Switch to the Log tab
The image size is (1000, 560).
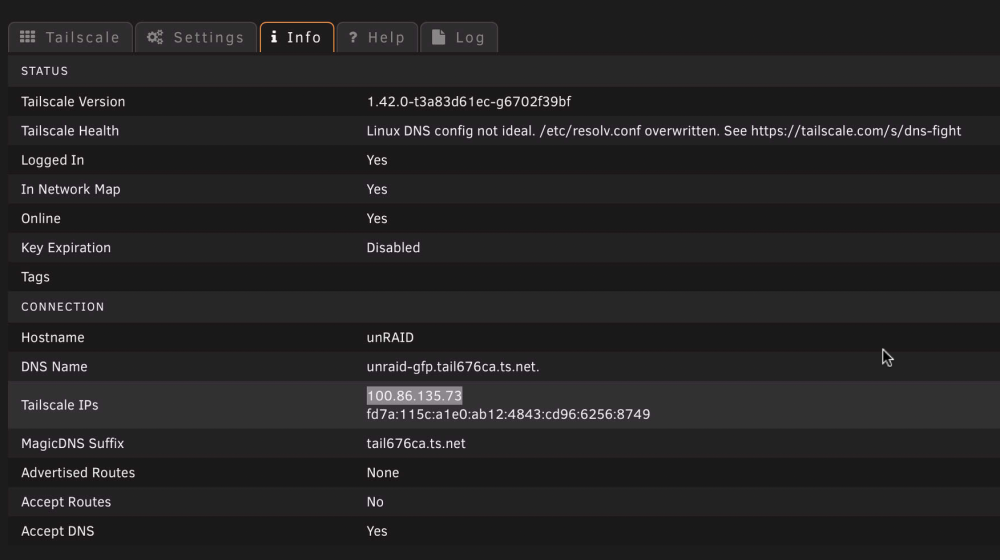tap(459, 37)
